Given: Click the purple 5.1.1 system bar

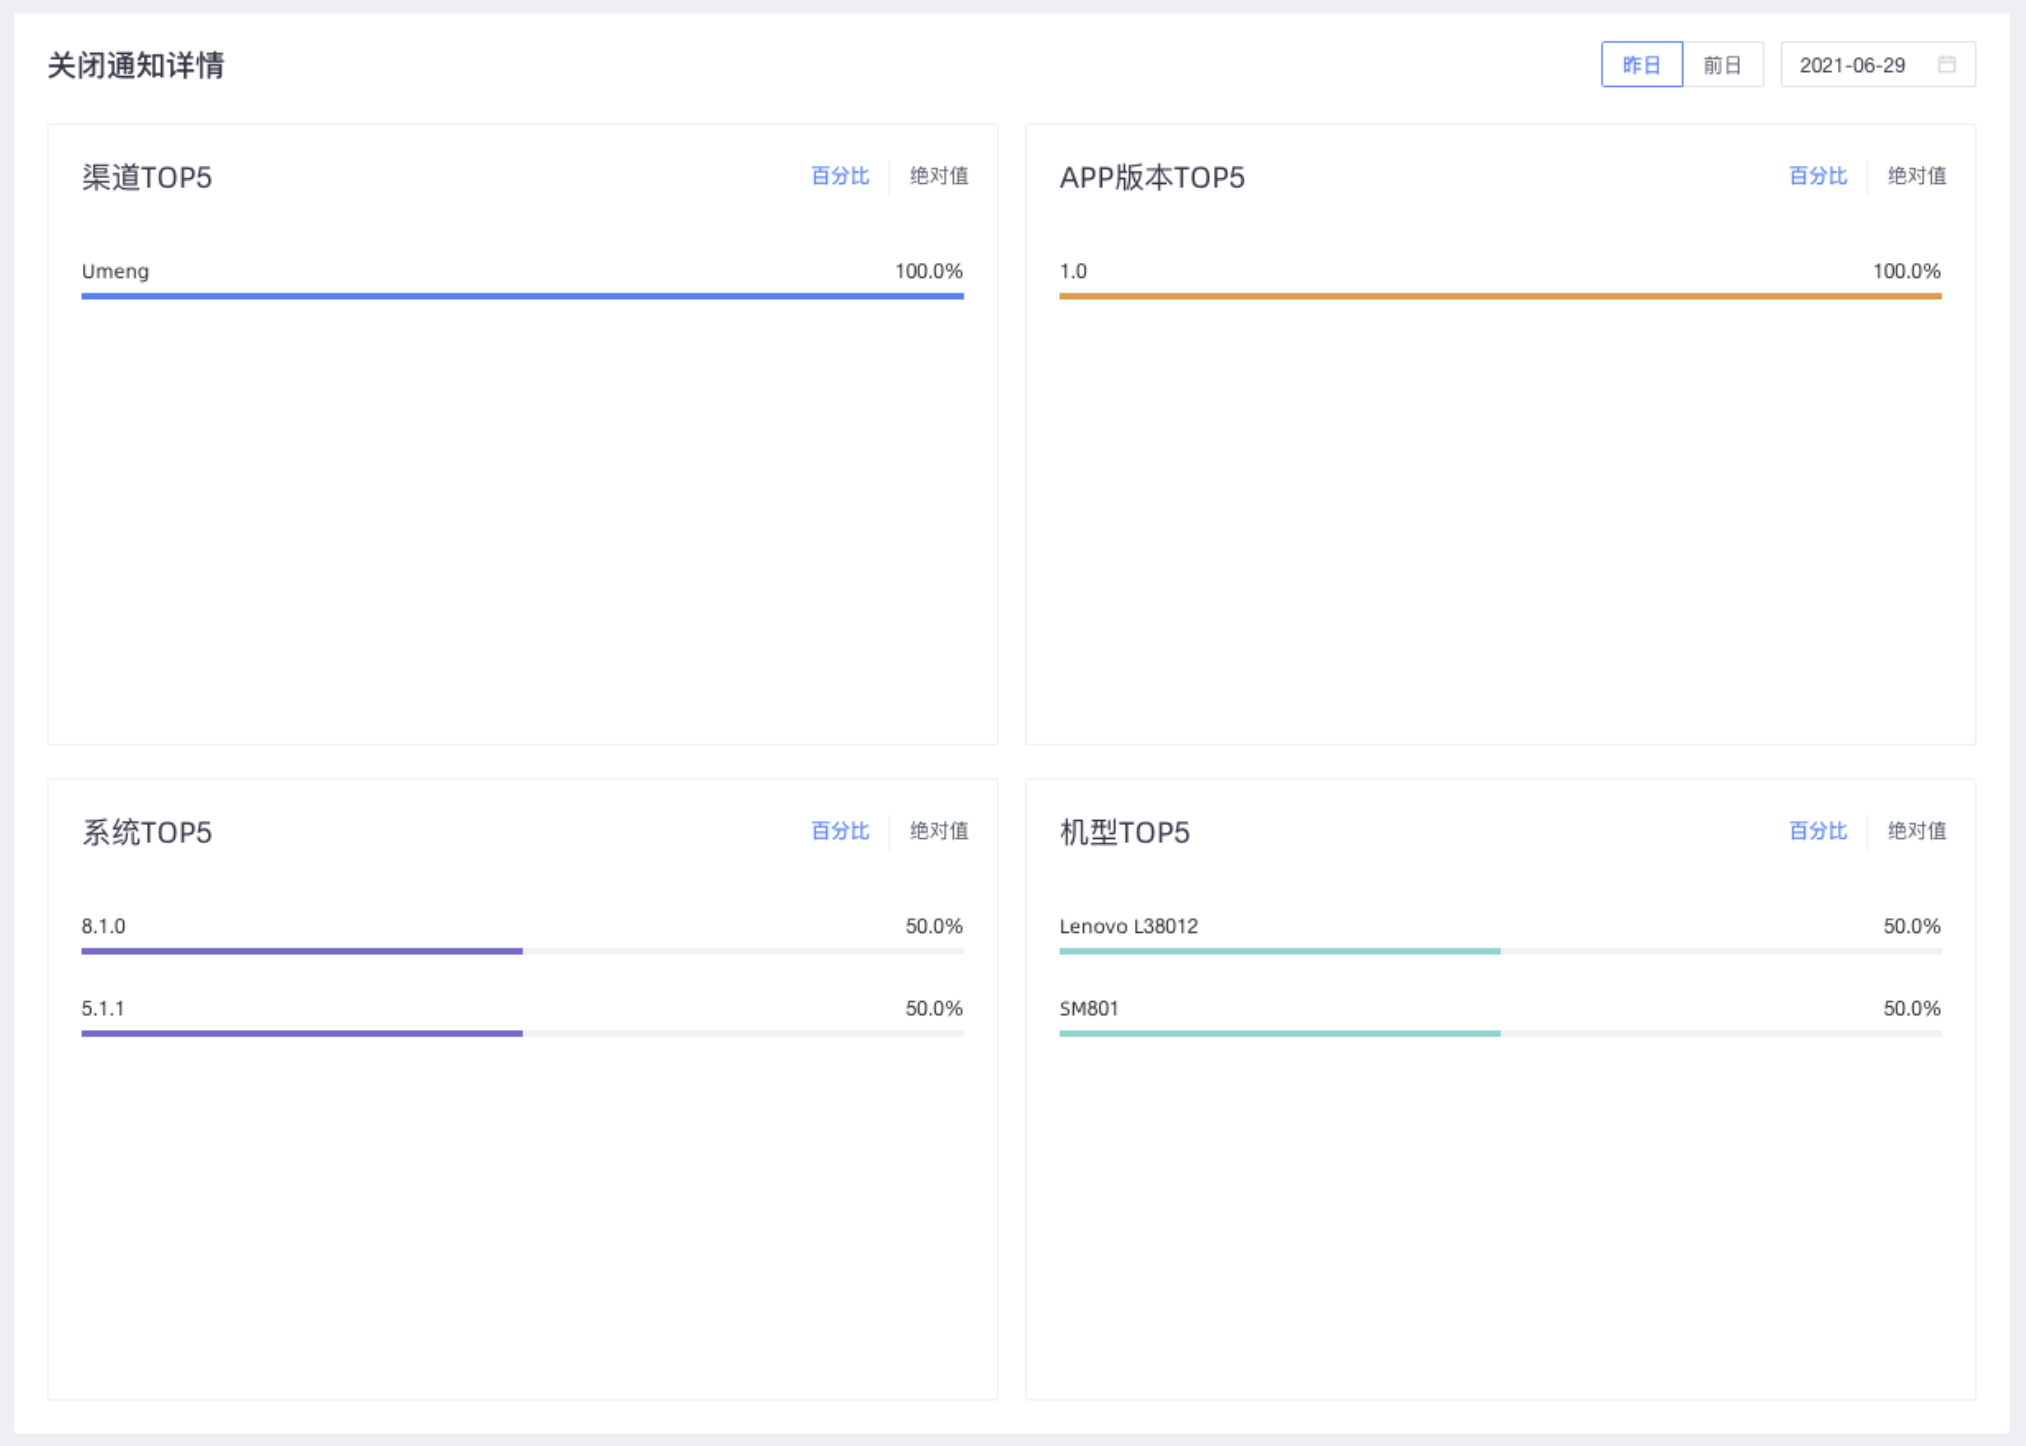Looking at the screenshot, I should point(302,1033).
